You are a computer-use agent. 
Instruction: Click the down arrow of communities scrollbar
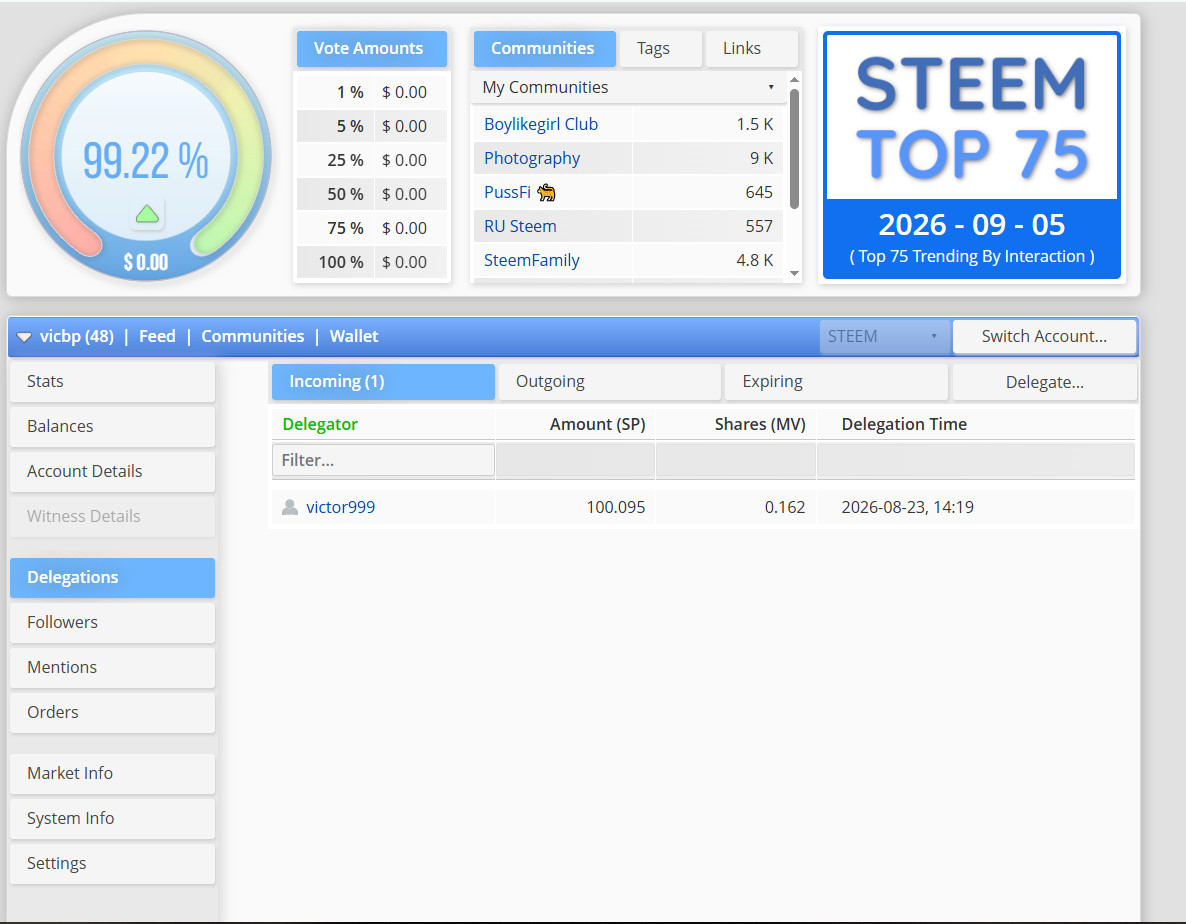(x=794, y=273)
